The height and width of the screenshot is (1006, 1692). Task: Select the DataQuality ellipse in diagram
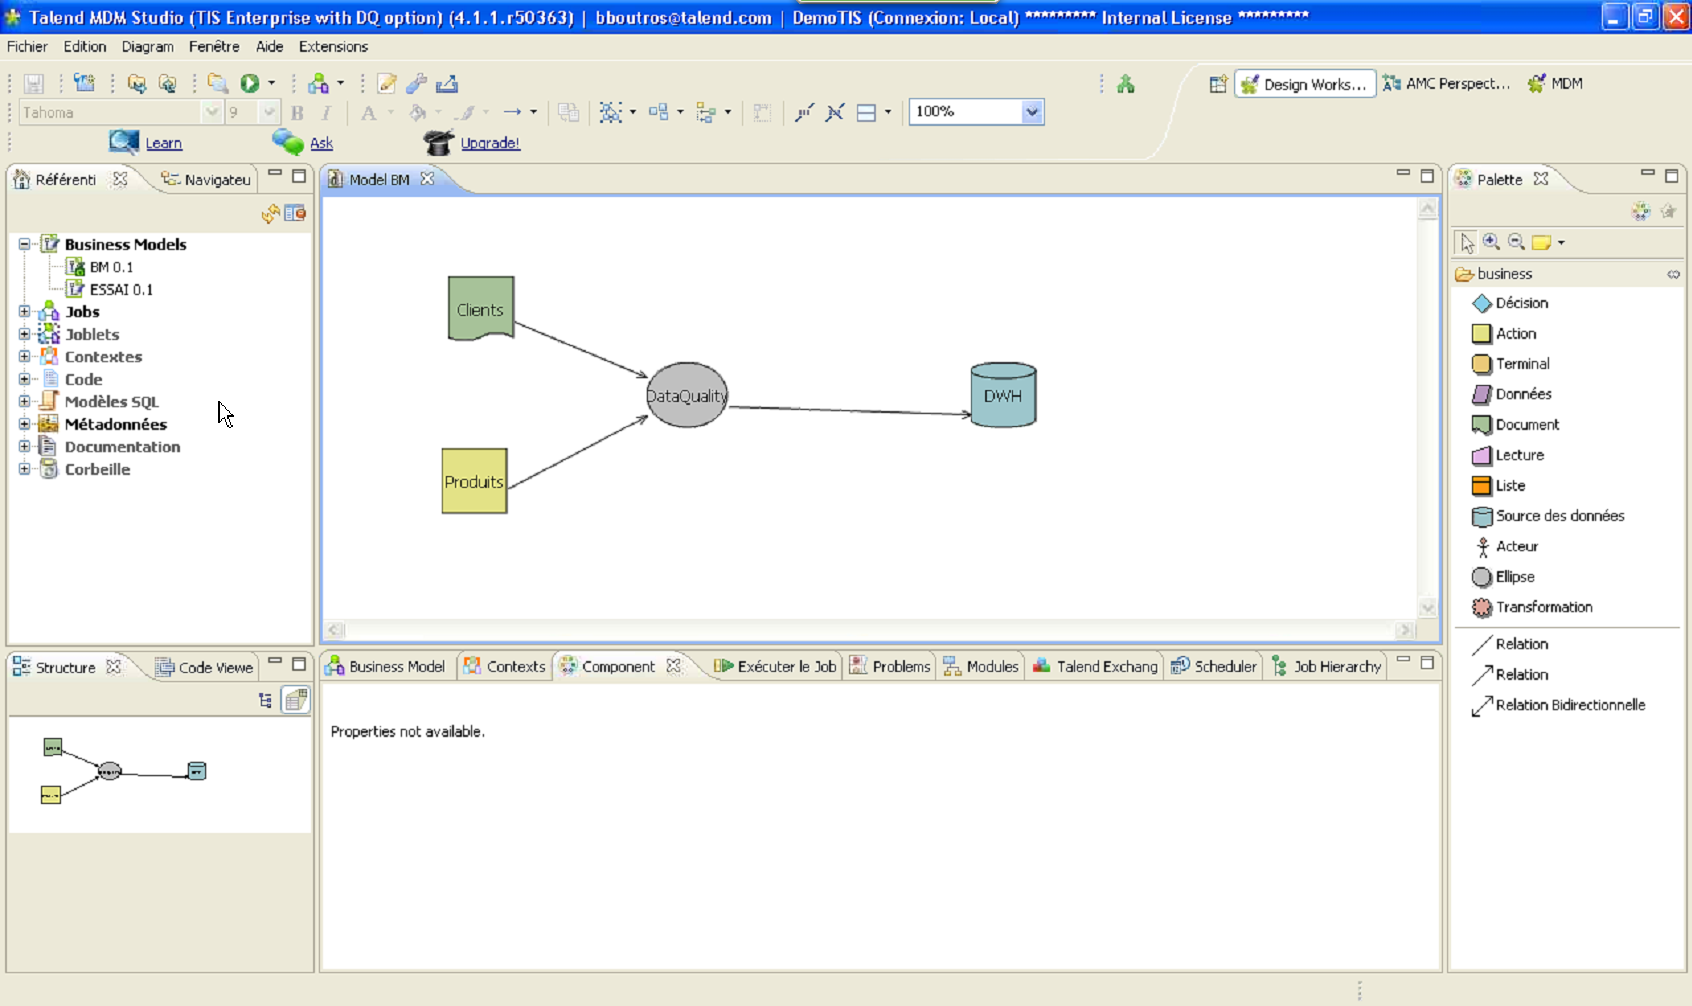click(x=687, y=395)
